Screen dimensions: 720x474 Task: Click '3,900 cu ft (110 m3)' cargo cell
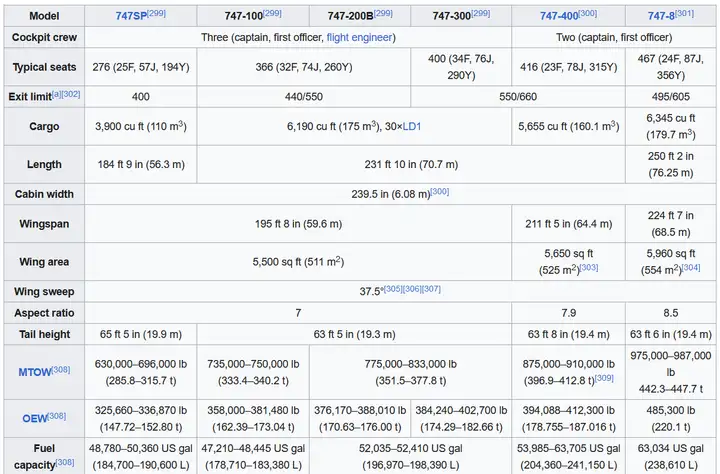pyautogui.click(x=141, y=126)
